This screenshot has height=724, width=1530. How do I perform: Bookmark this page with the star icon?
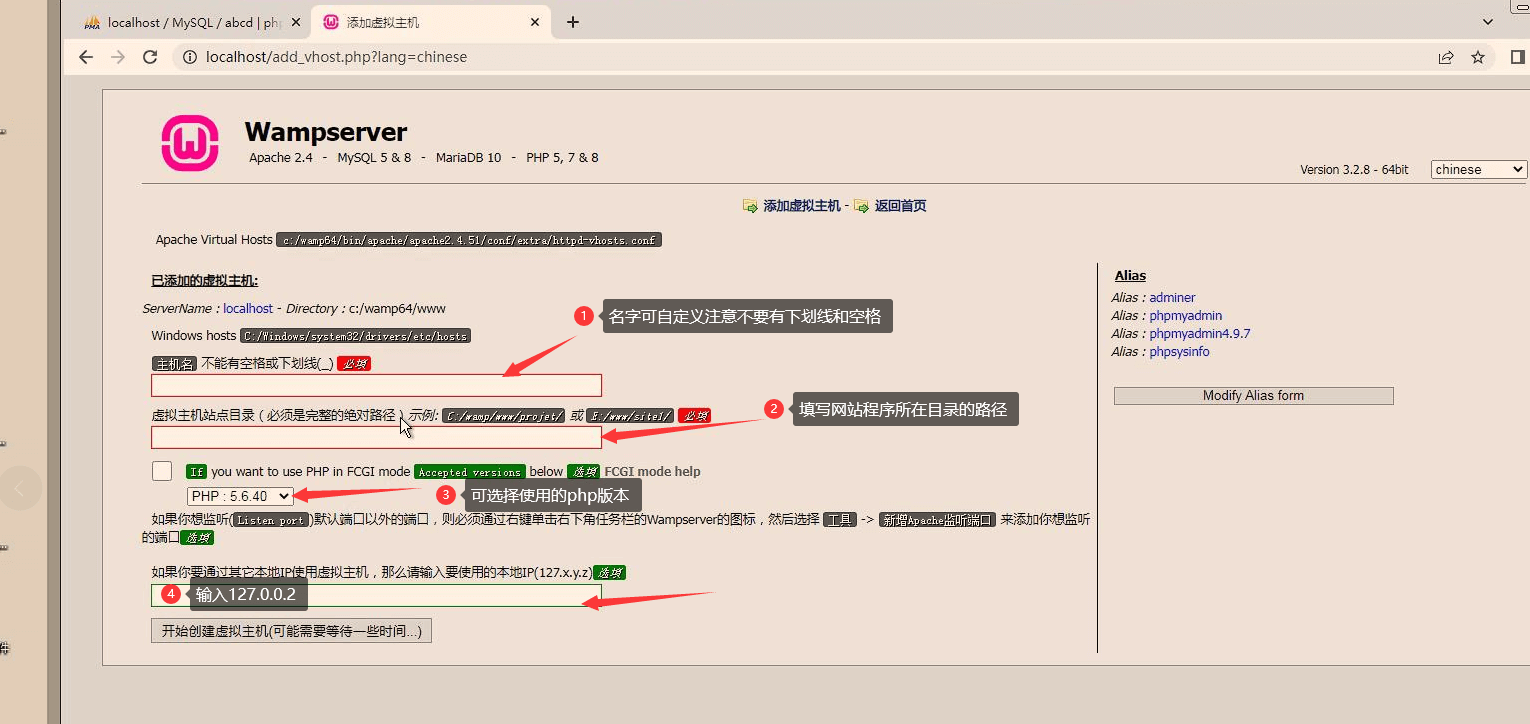pyautogui.click(x=1478, y=57)
